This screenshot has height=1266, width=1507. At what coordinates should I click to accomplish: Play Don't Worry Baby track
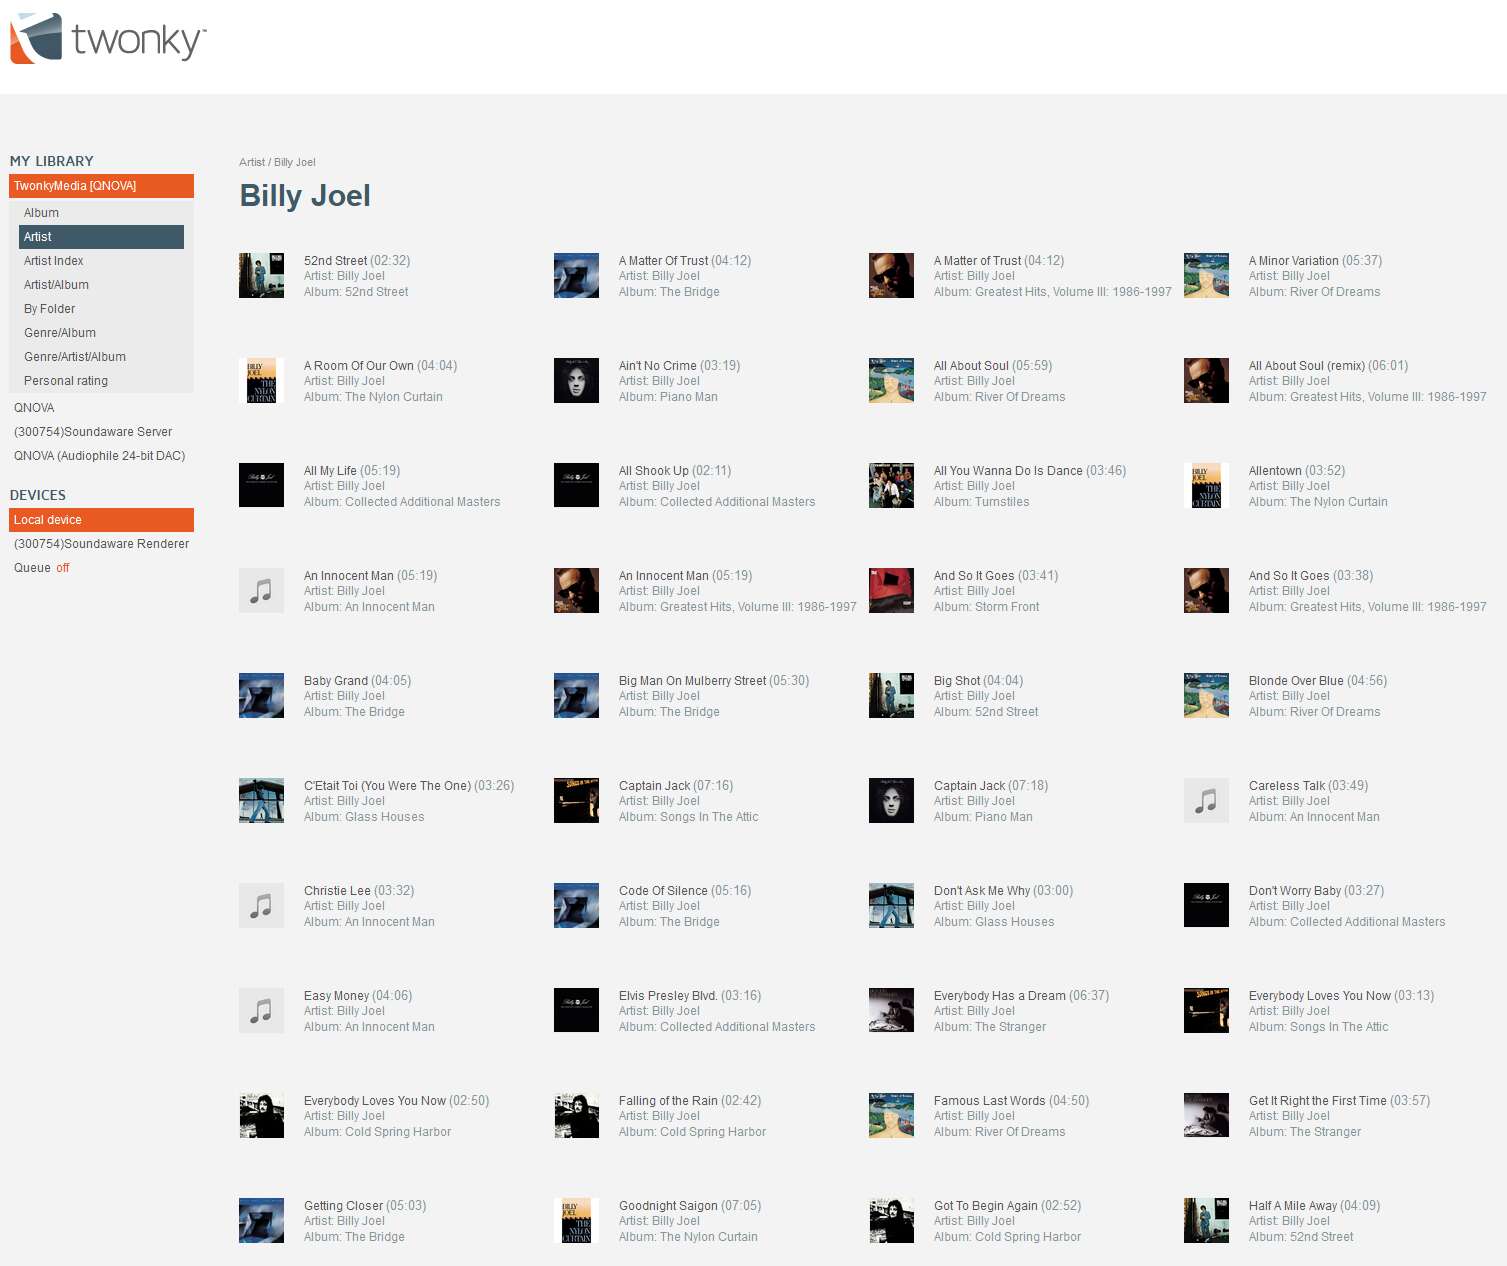coord(1295,891)
